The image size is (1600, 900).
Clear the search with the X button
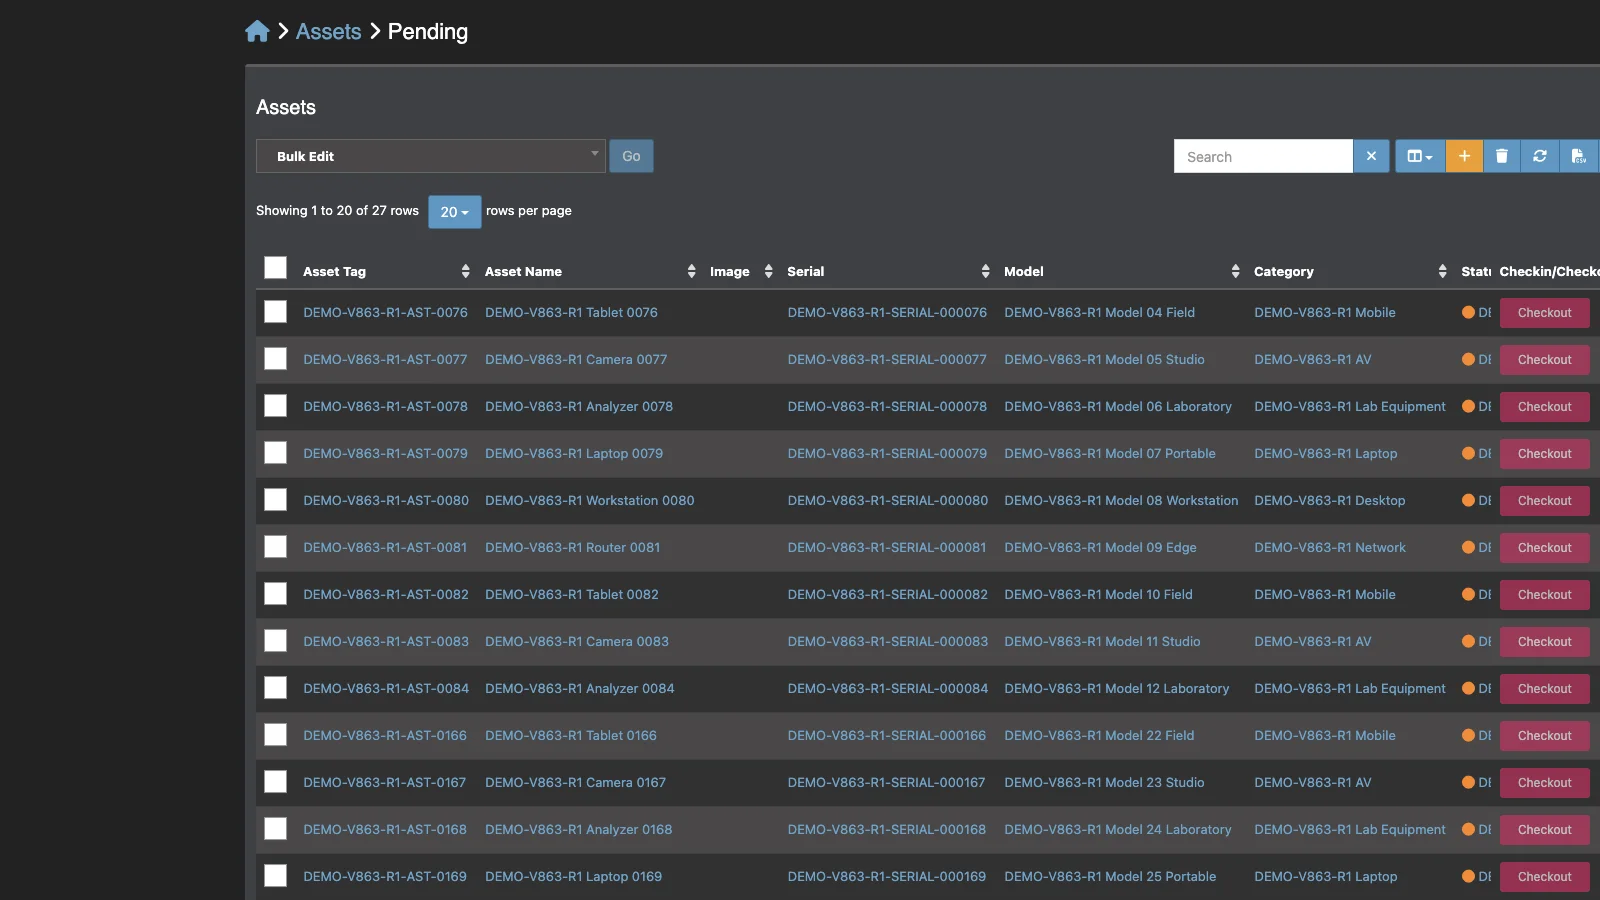coord(1371,156)
